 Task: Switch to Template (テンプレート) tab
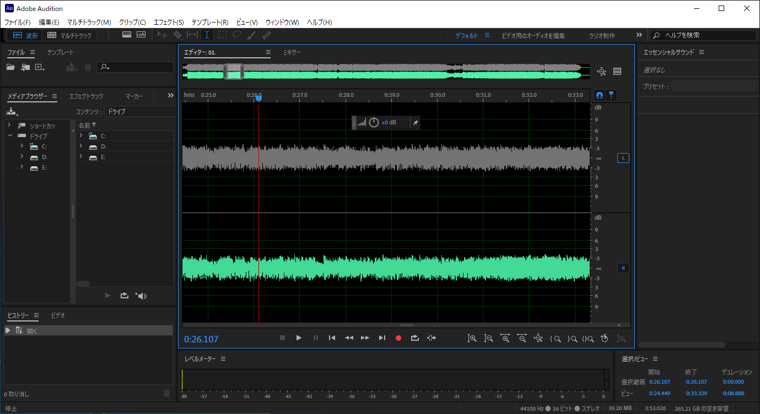[61, 52]
